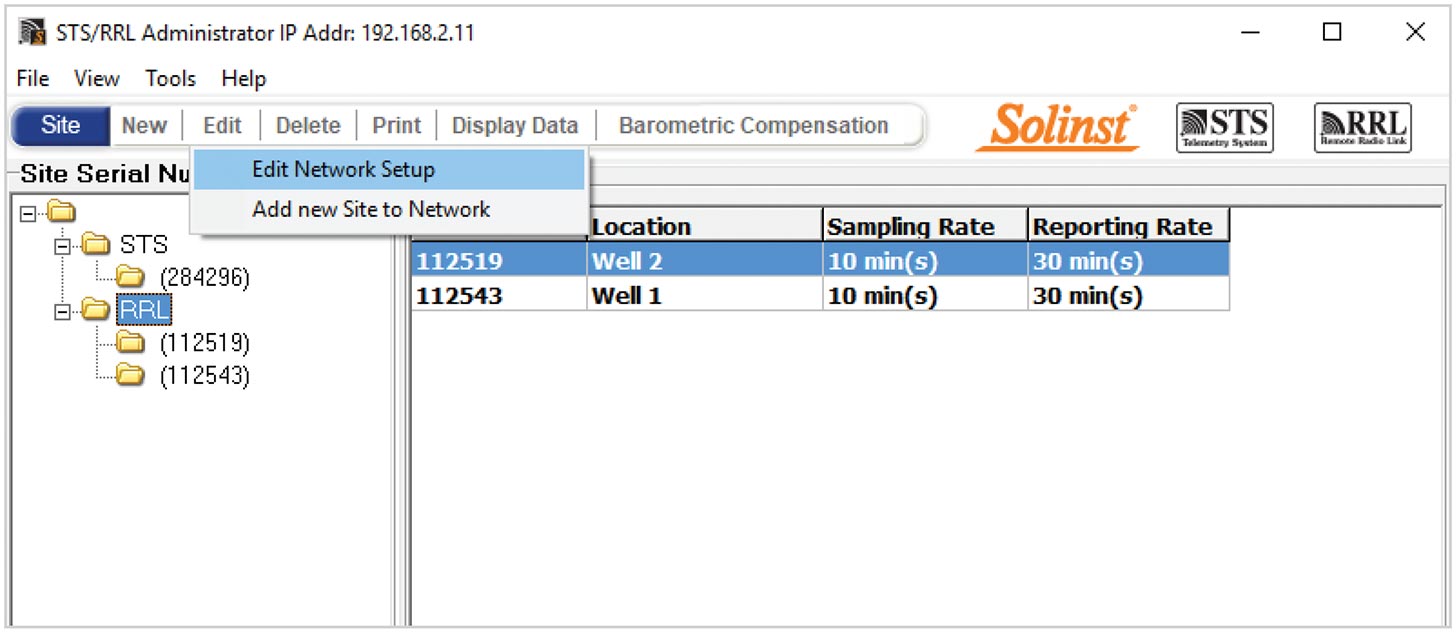
Task: Select Edit Network Setup from the menu
Action: (x=343, y=169)
